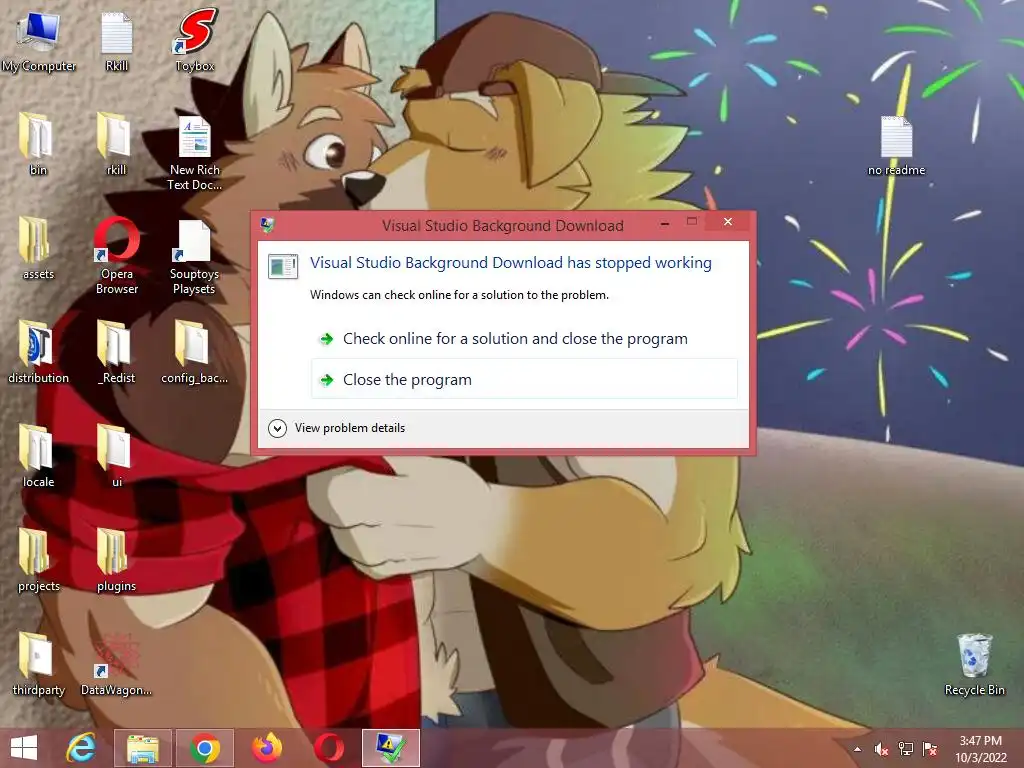Open the network tray icon
The image size is (1024, 768).
[x=906, y=749]
